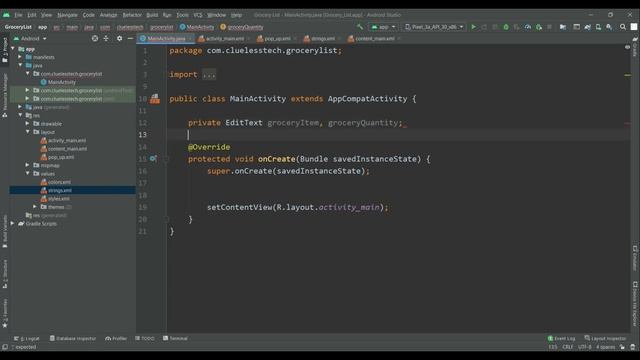
Task: Collapse the res folder
Action: 20,116
